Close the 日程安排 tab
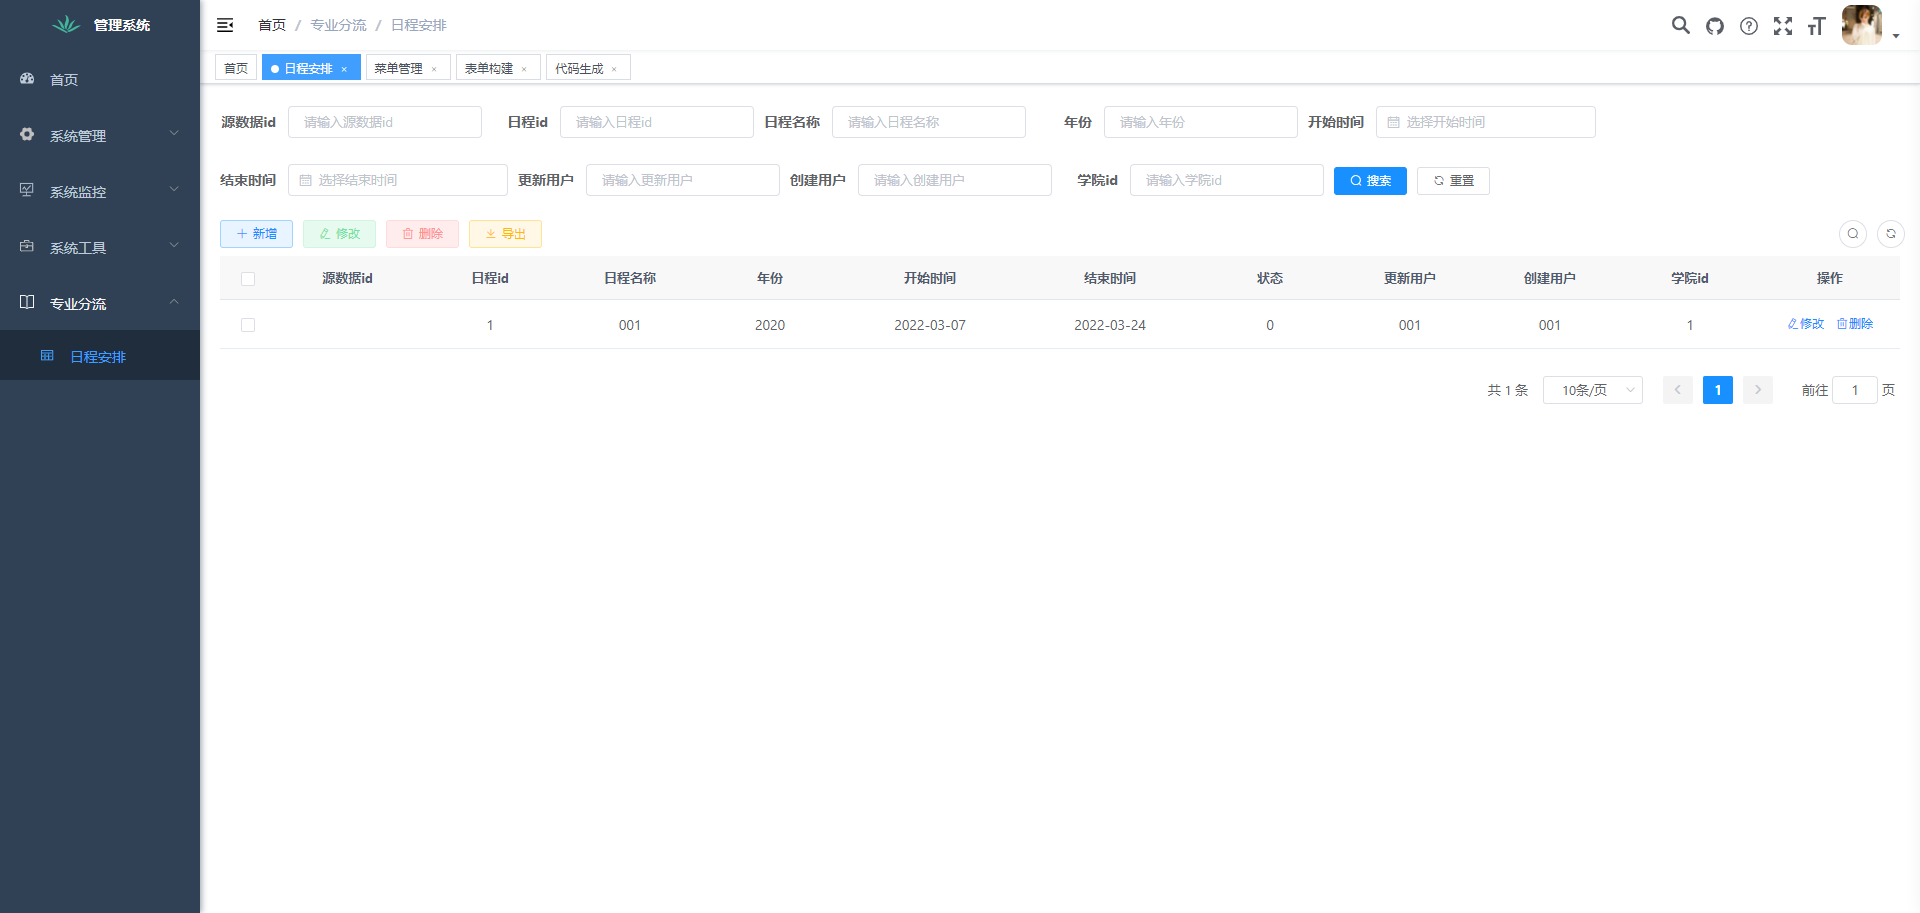1920x913 pixels. (344, 69)
